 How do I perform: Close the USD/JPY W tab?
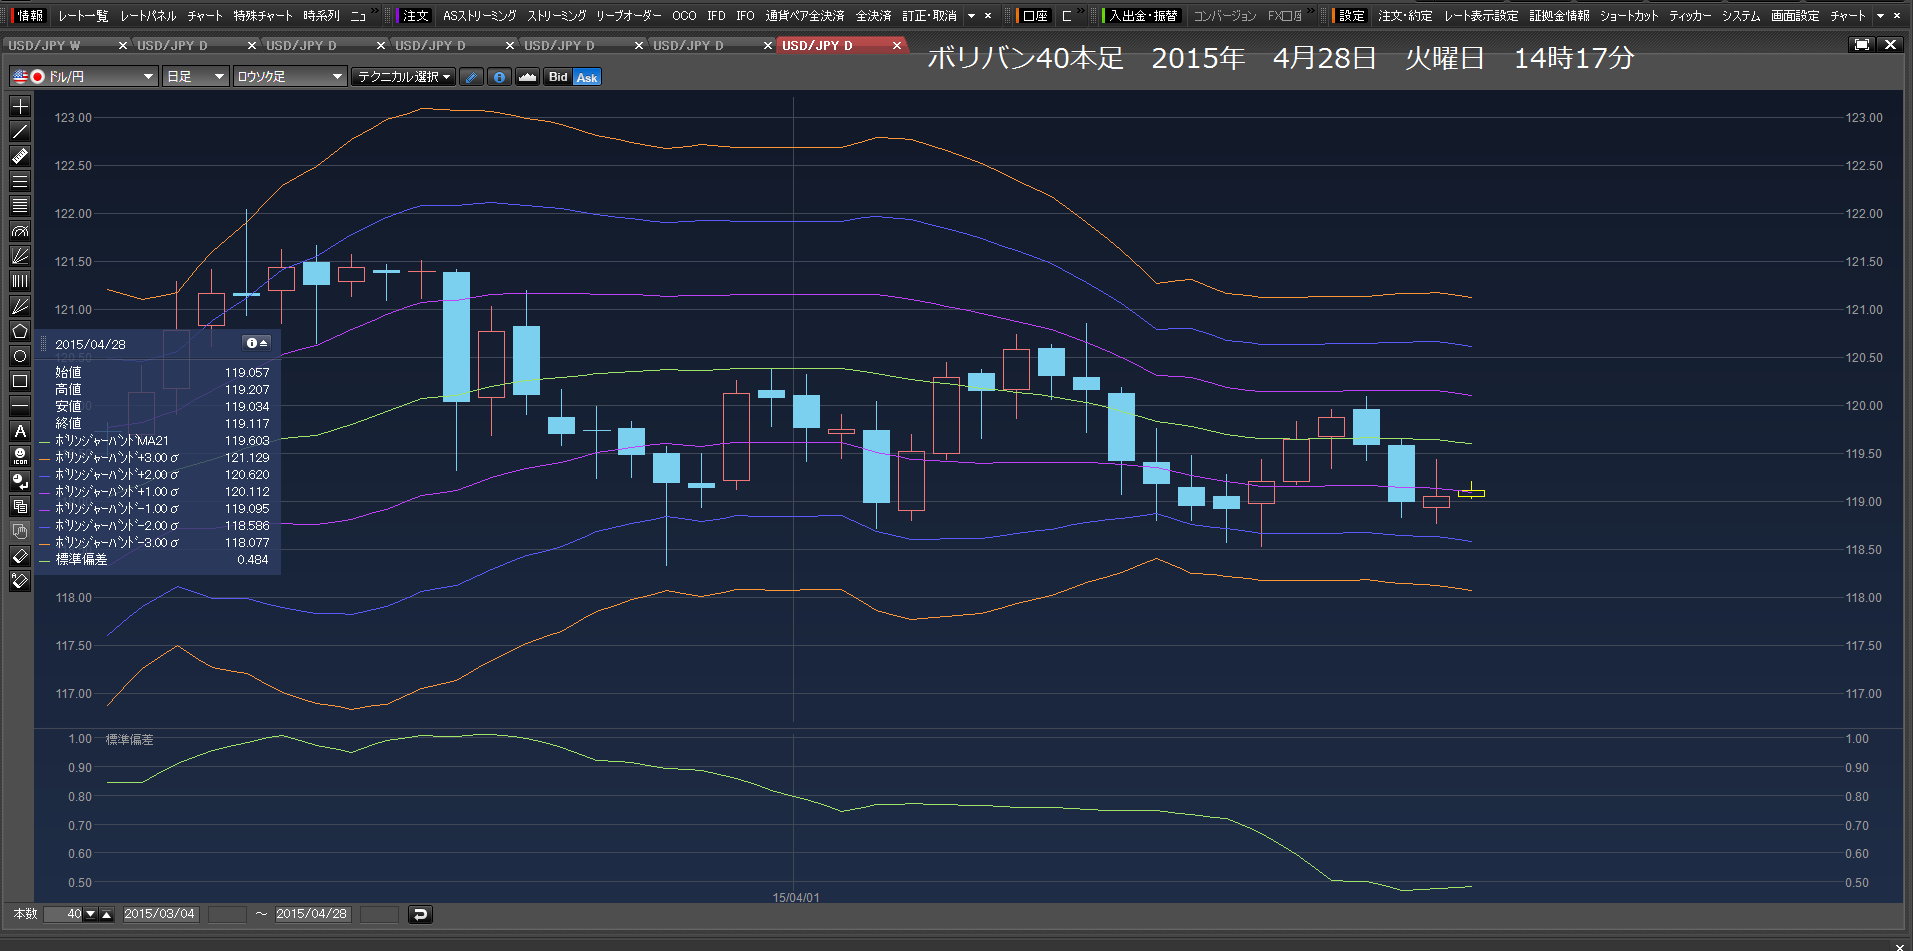pyautogui.click(x=123, y=46)
